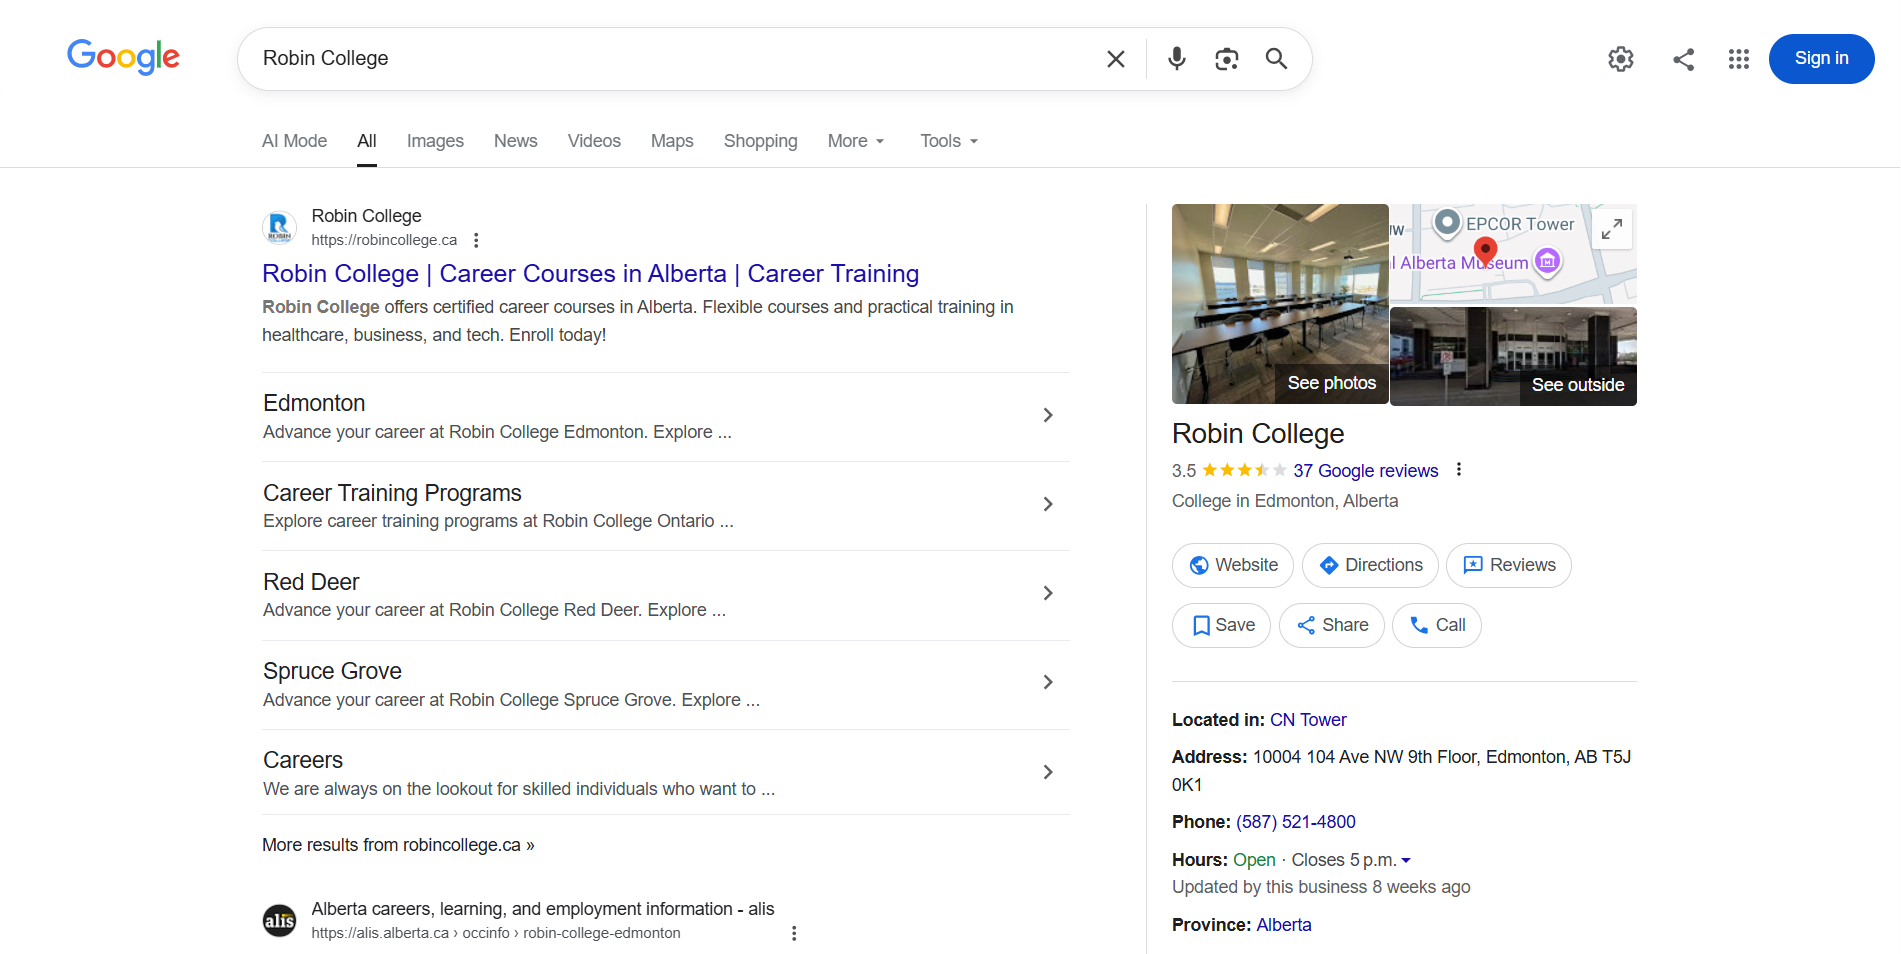Screen dimensions: 1901x954
Task: Expand the hours dropdown arrow
Action: pyautogui.click(x=1406, y=860)
